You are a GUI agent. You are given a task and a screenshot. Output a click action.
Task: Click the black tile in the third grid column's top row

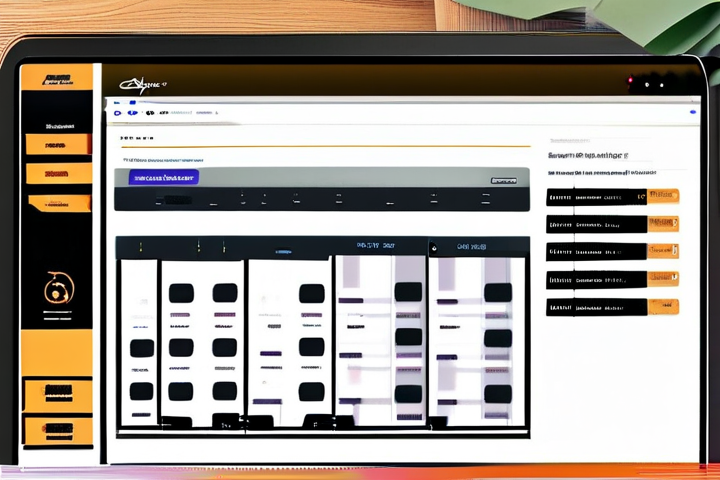pyautogui.click(x=312, y=293)
